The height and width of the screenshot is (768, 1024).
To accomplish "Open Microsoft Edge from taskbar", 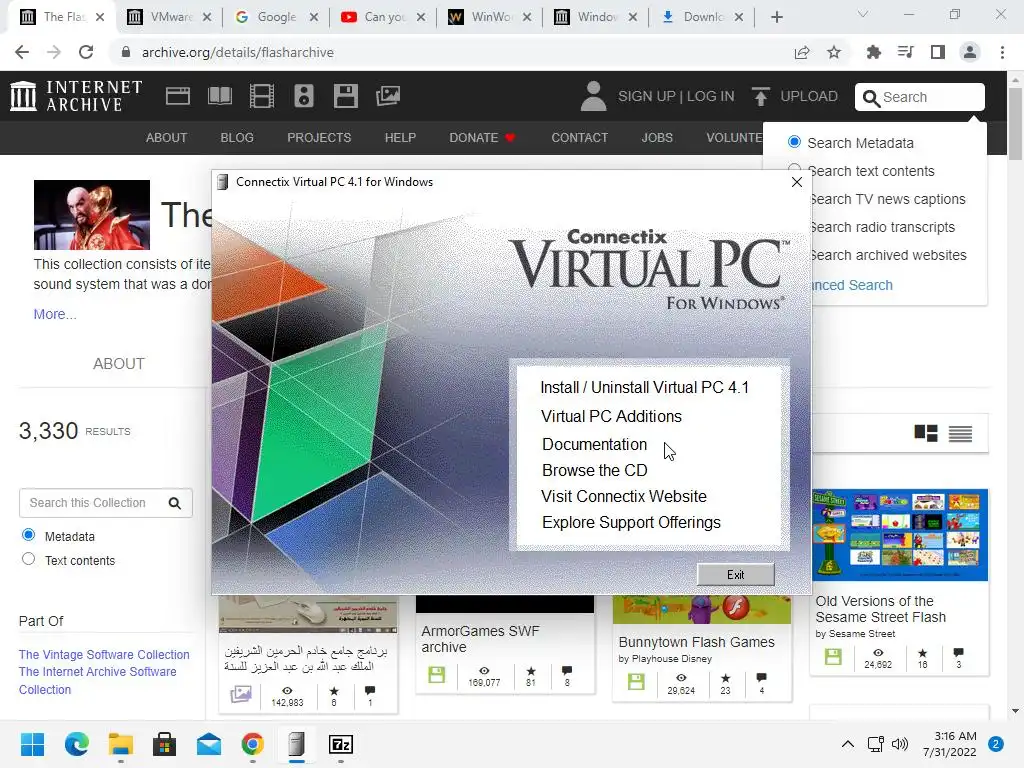I will pyautogui.click(x=76, y=744).
